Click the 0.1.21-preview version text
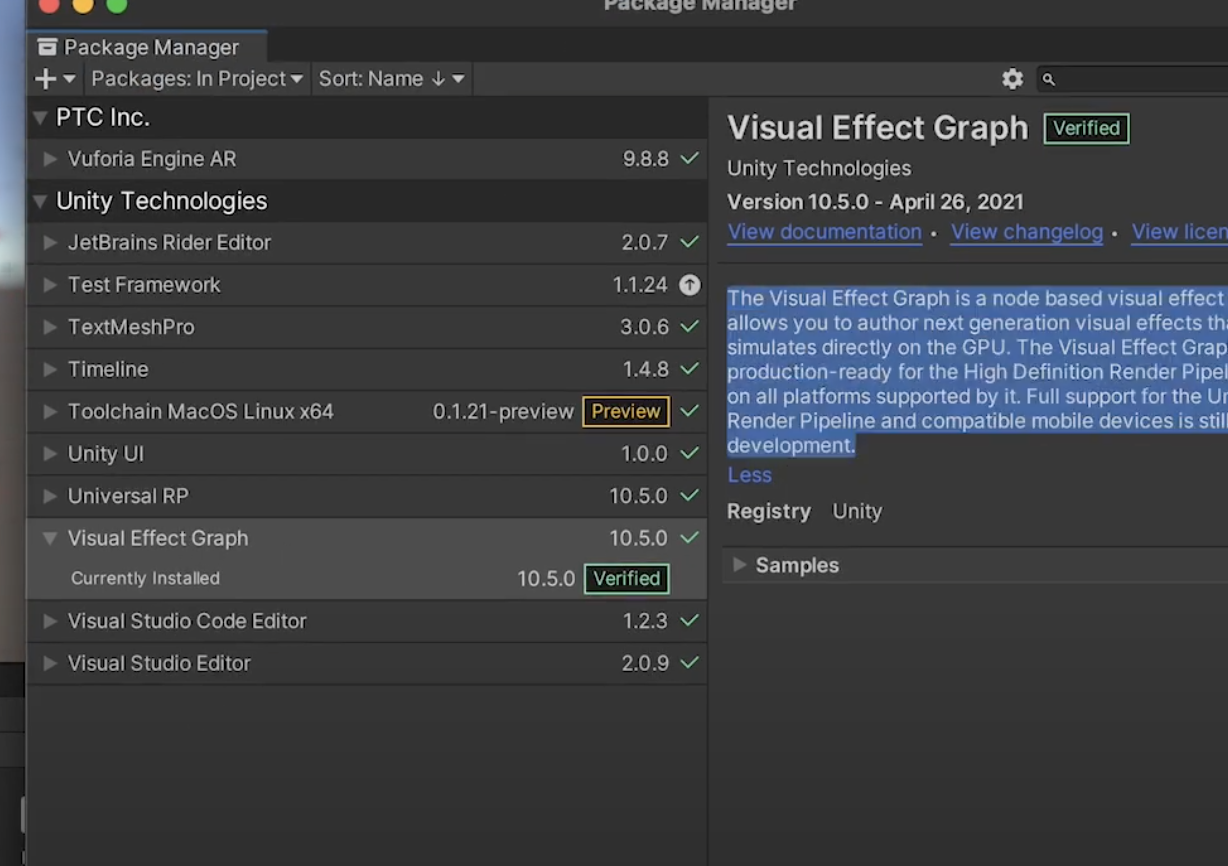Screen dimensions: 1228x866 pos(503,412)
